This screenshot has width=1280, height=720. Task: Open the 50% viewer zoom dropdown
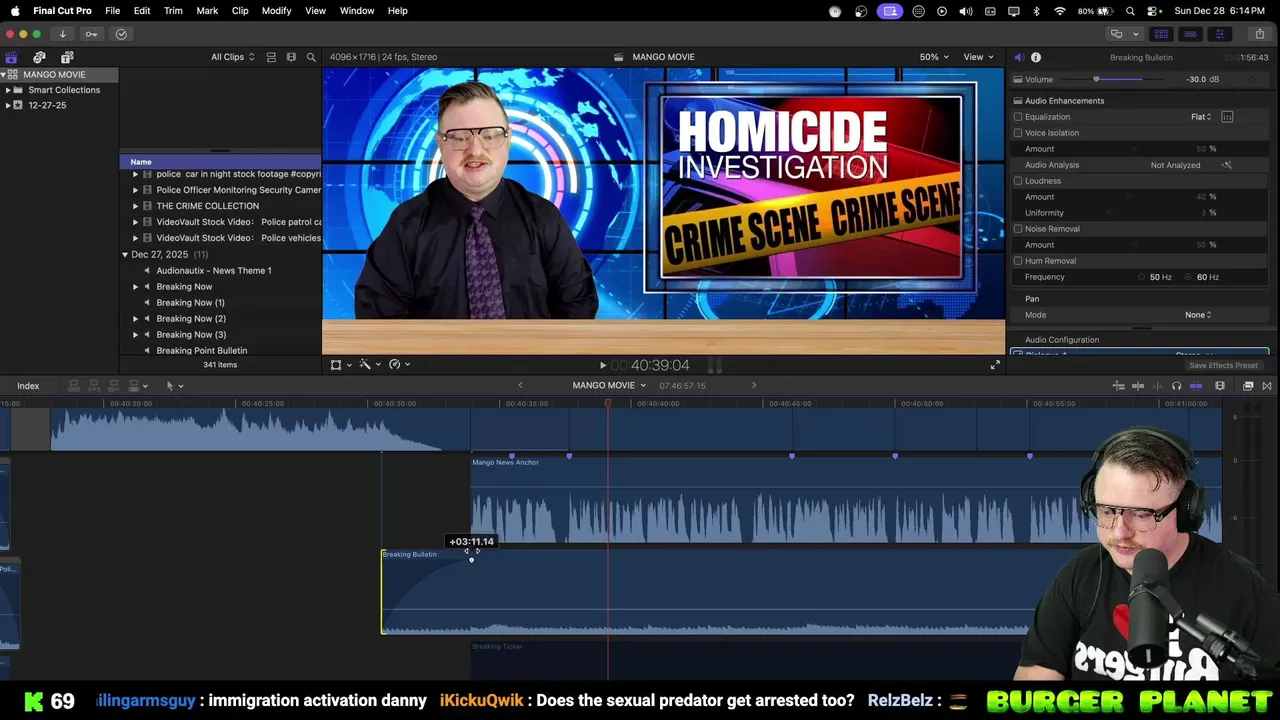tap(934, 57)
